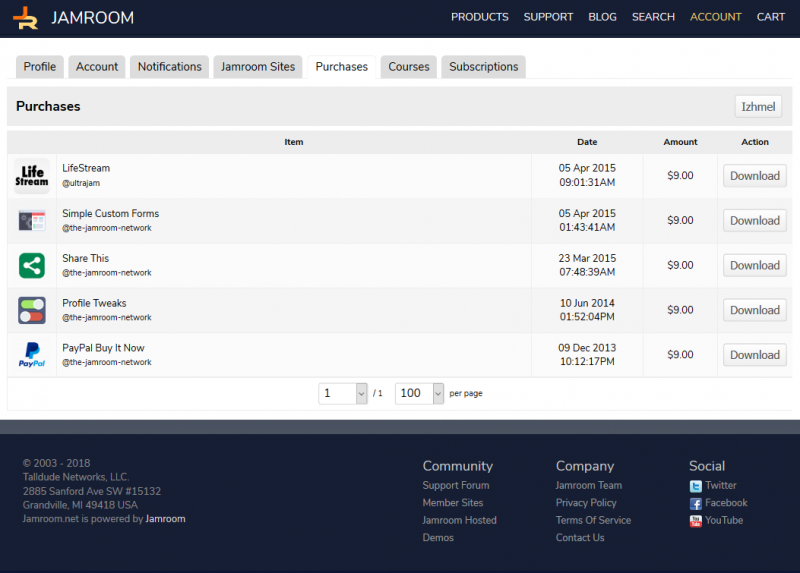
Task: Open the CART menu item
Action: (770, 17)
